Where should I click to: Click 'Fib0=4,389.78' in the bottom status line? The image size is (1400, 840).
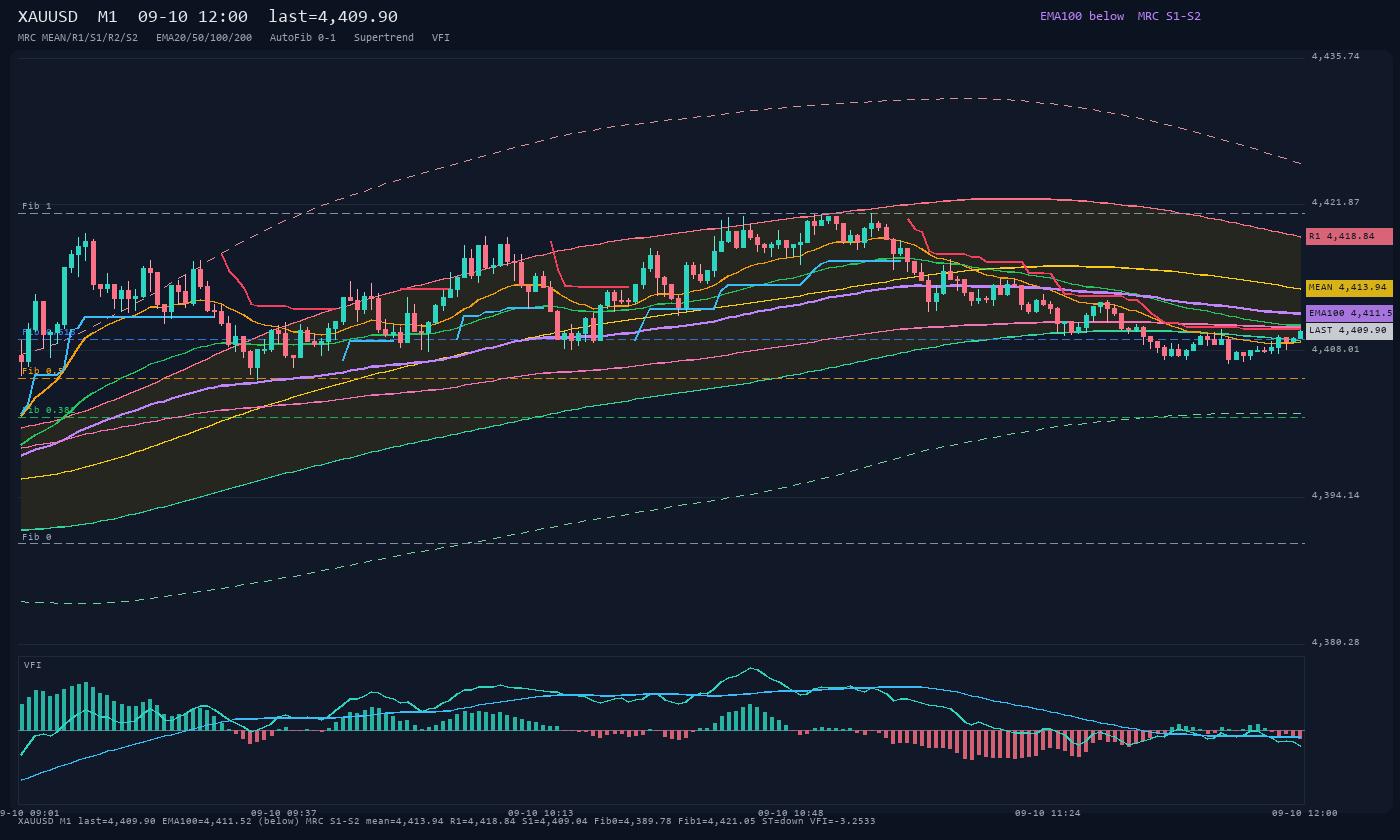(634, 821)
